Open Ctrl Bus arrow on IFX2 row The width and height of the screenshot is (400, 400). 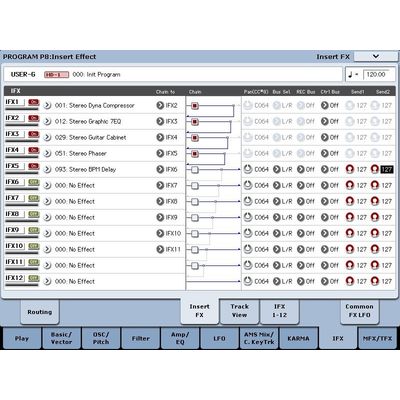[x=325, y=121]
